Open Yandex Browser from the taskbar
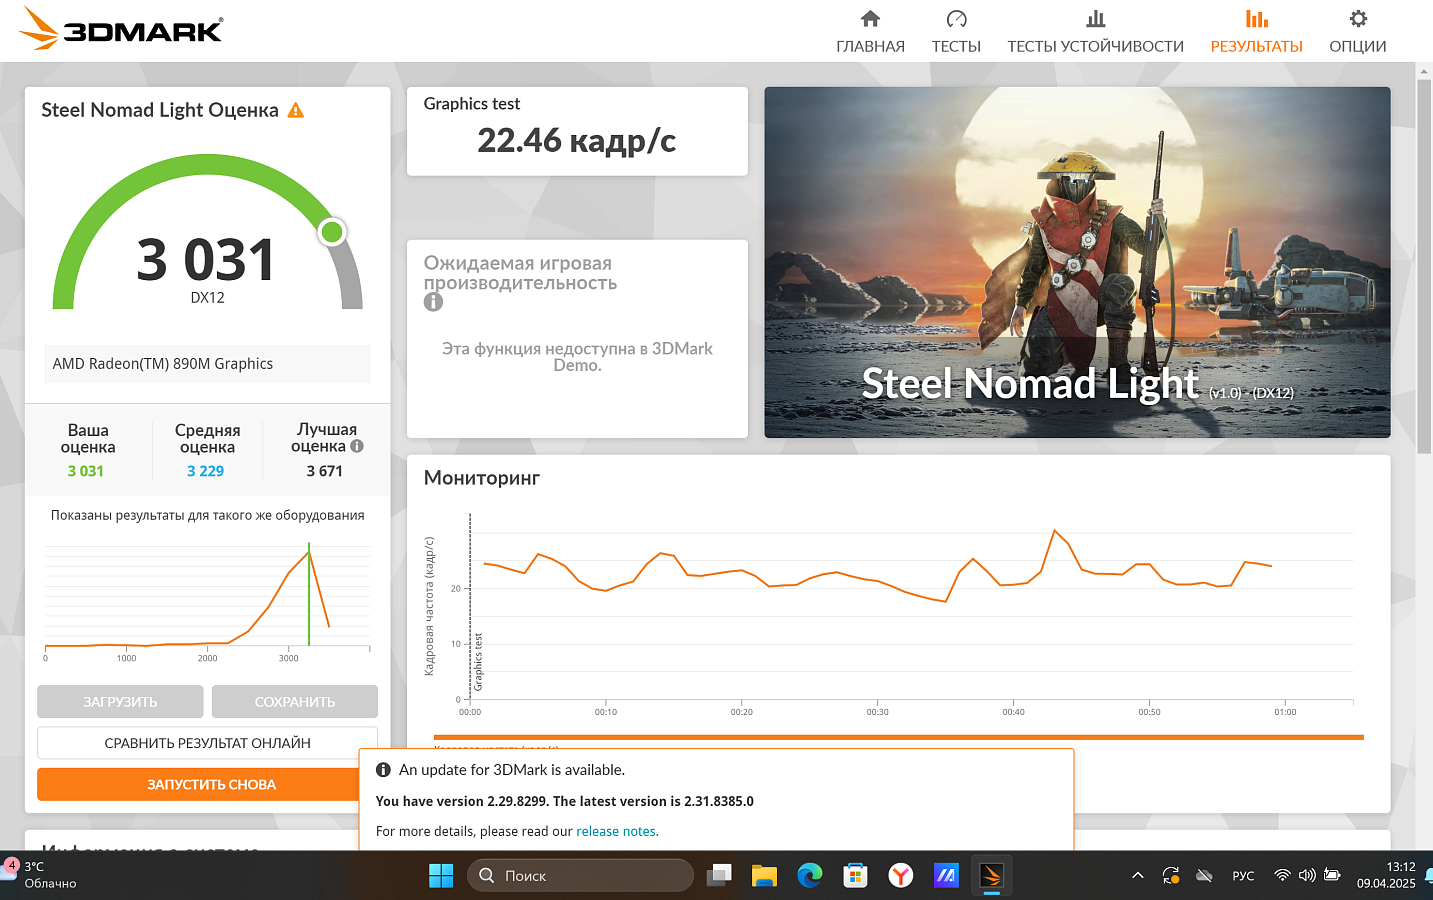 point(901,876)
